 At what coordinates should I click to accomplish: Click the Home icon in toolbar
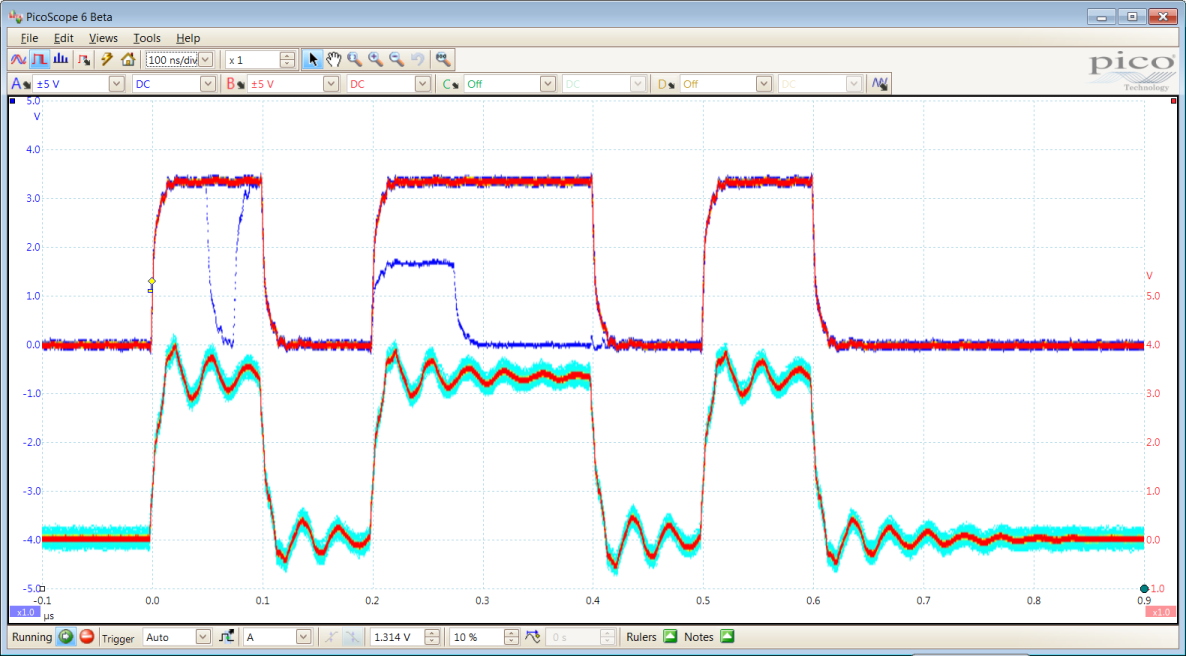(x=128, y=60)
